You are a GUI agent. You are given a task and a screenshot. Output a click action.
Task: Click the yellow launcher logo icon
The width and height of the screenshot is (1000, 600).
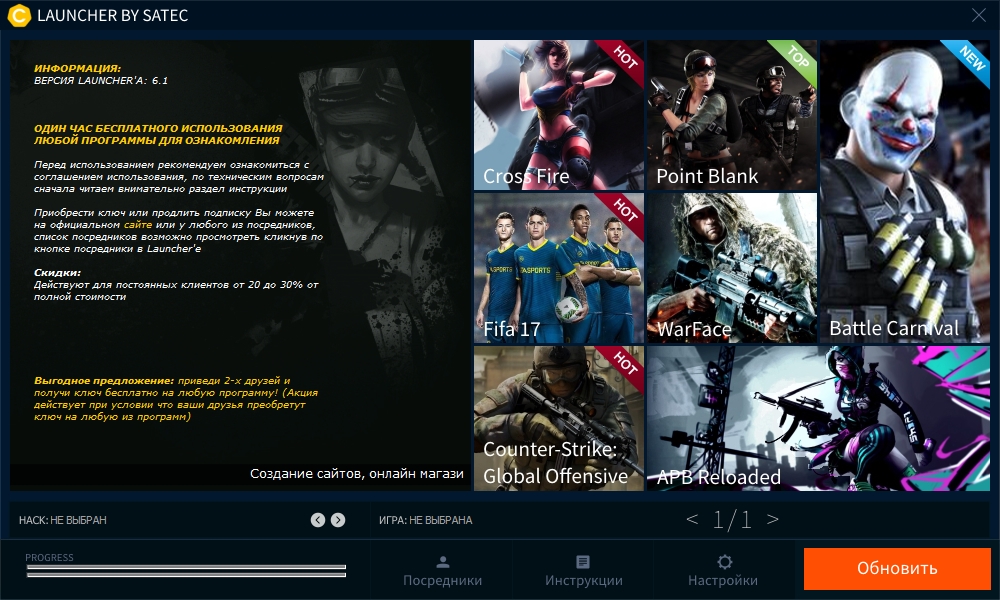pyautogui.click(x=19, y=15)
